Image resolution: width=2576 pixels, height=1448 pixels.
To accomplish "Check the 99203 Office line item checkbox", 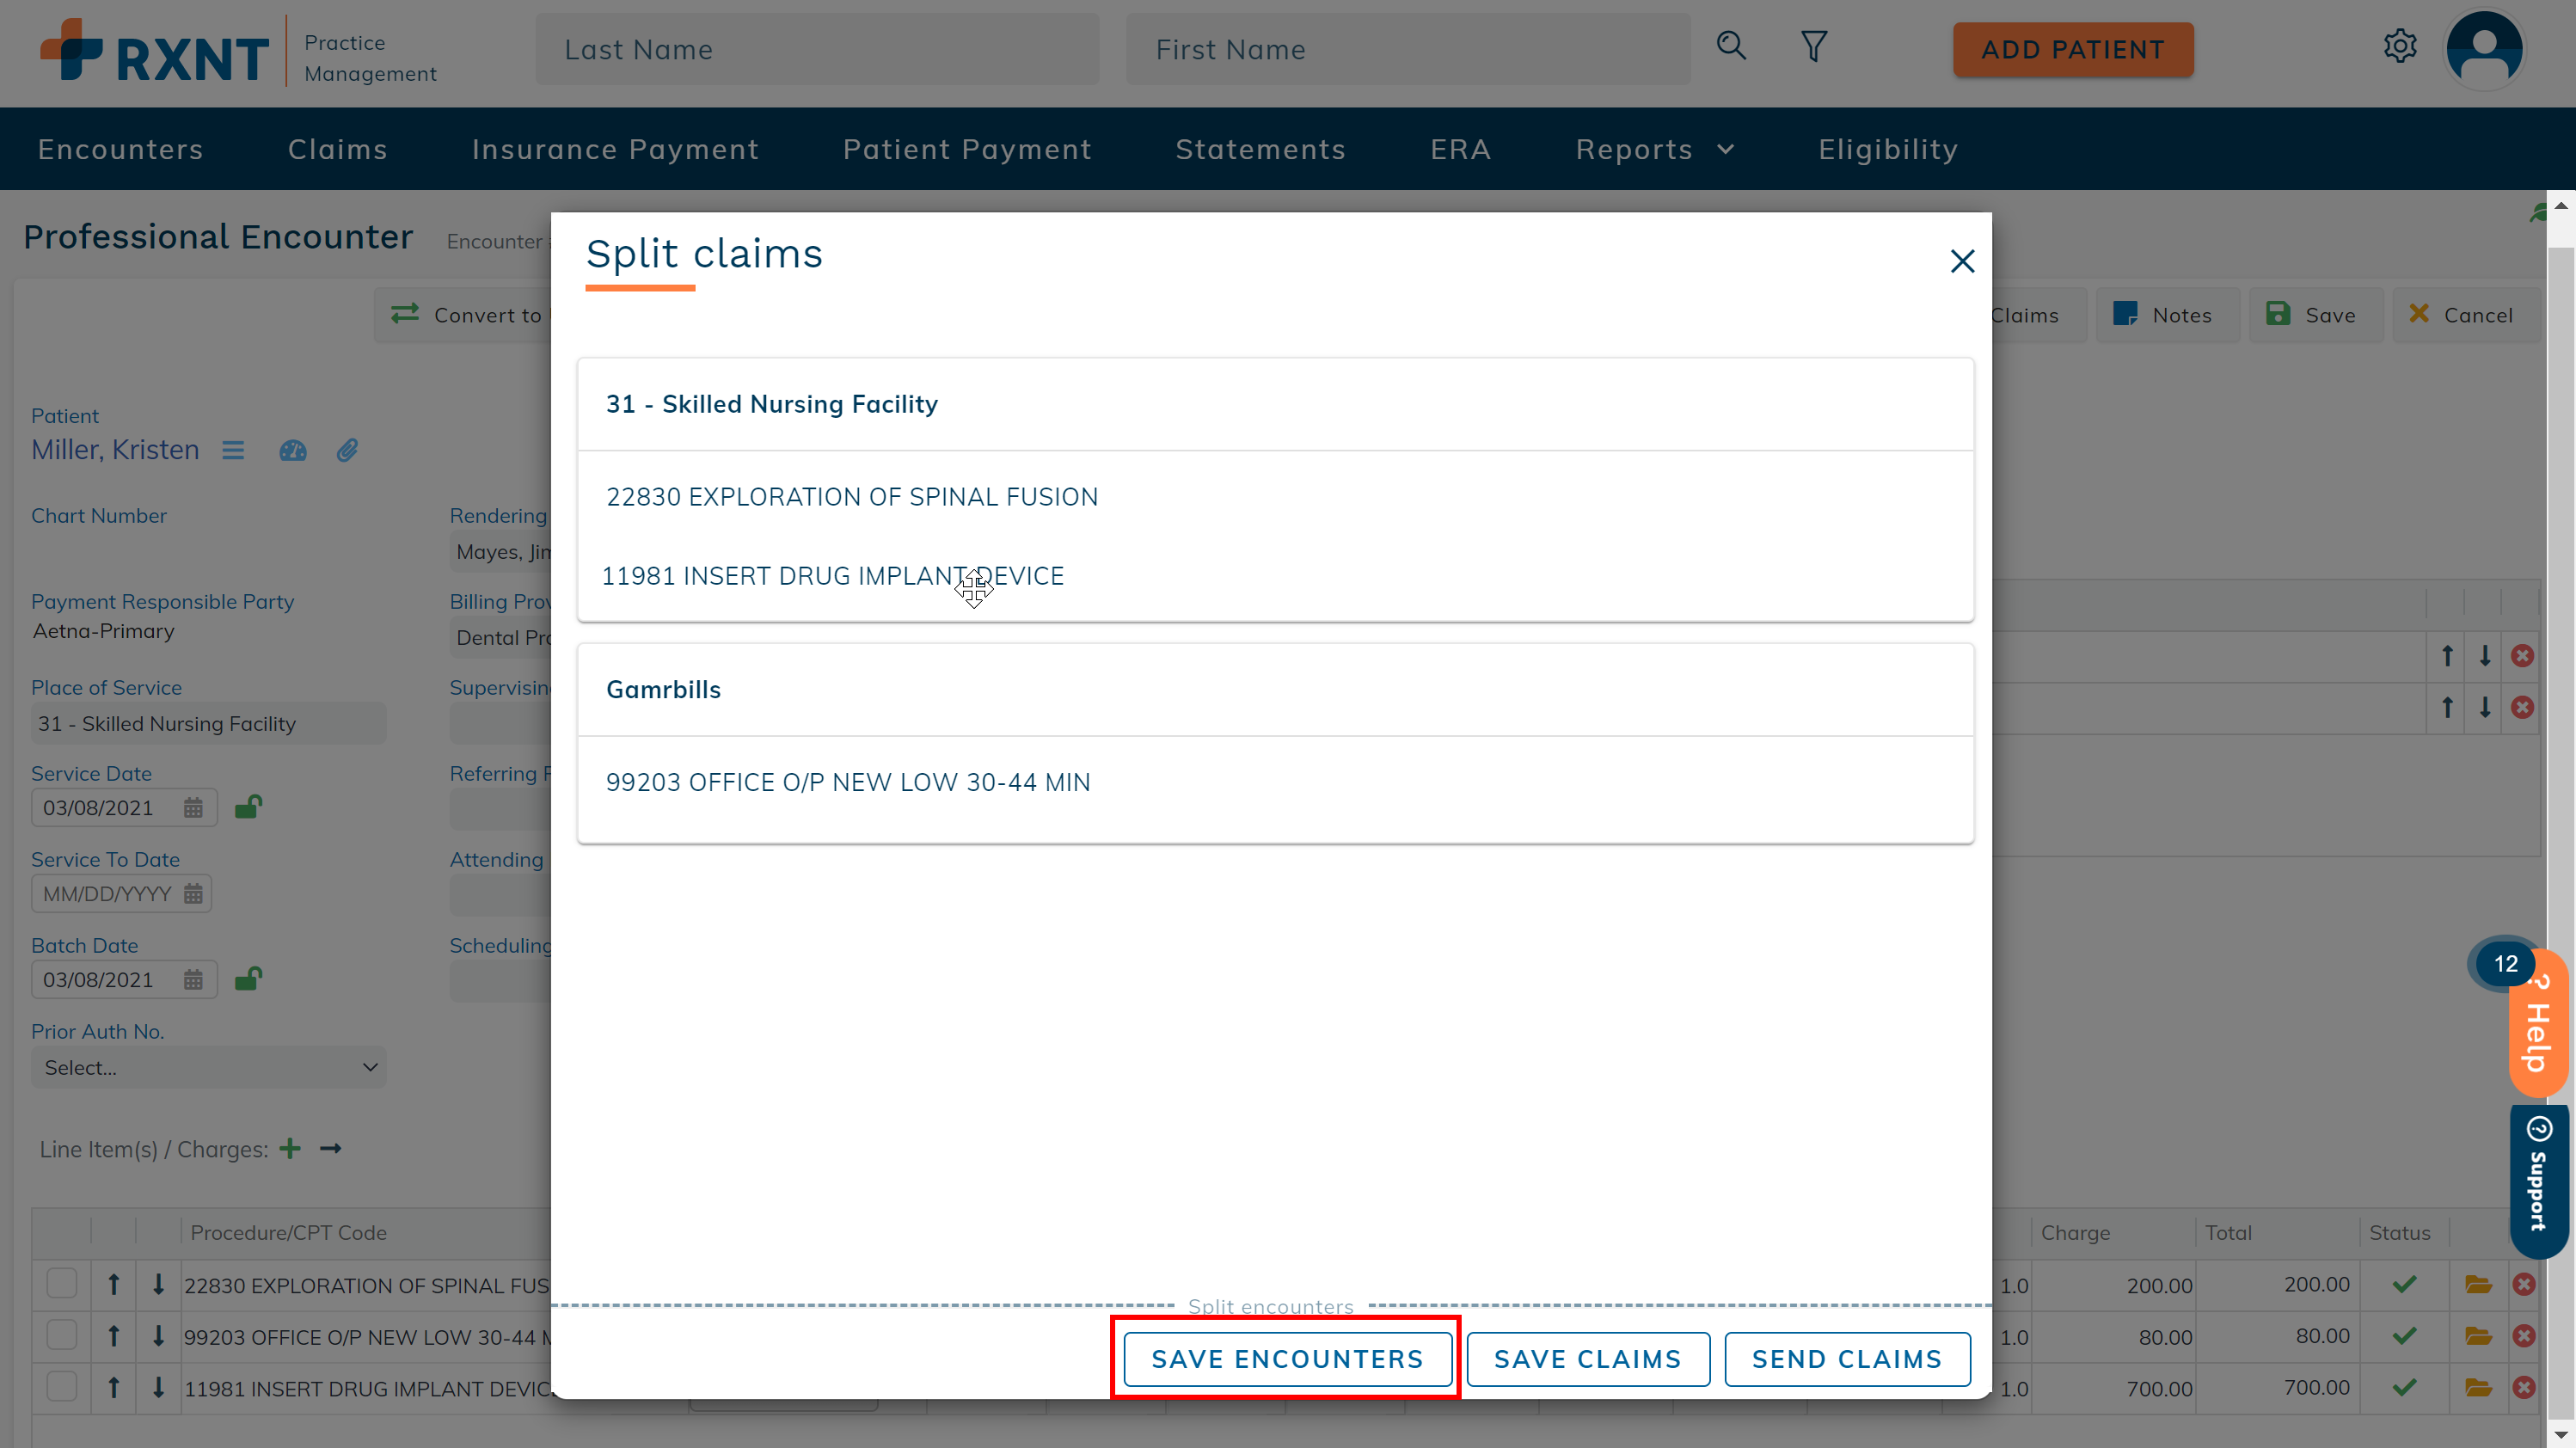I will [x=62, y=1336].
